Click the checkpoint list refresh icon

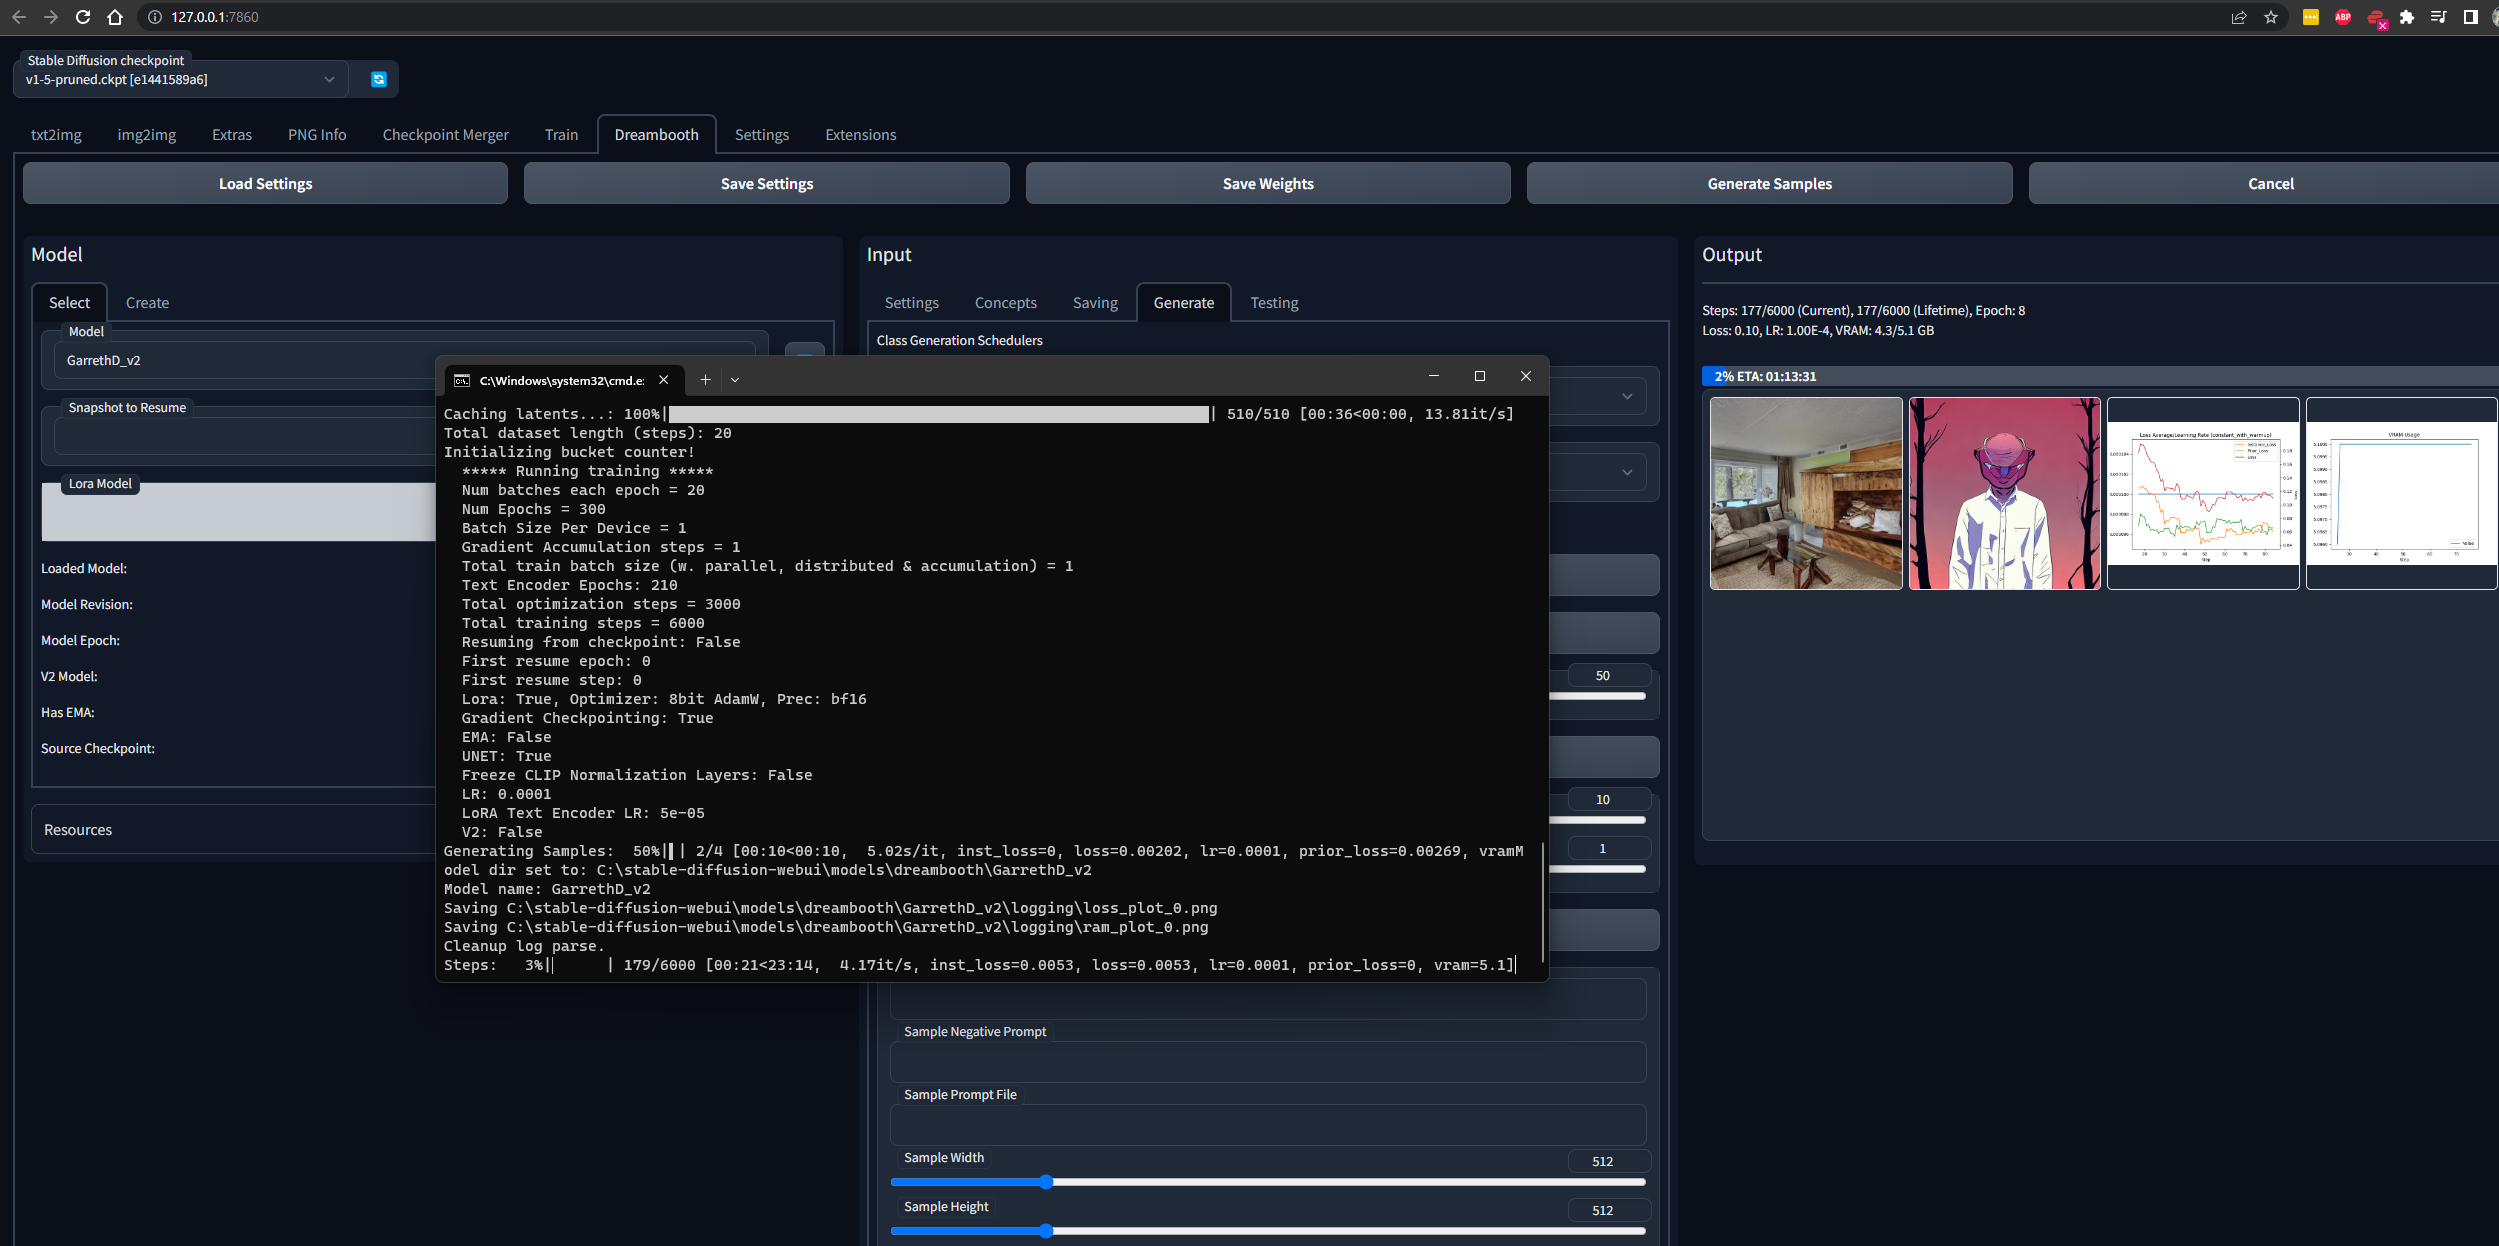click(x=378, y=79)
